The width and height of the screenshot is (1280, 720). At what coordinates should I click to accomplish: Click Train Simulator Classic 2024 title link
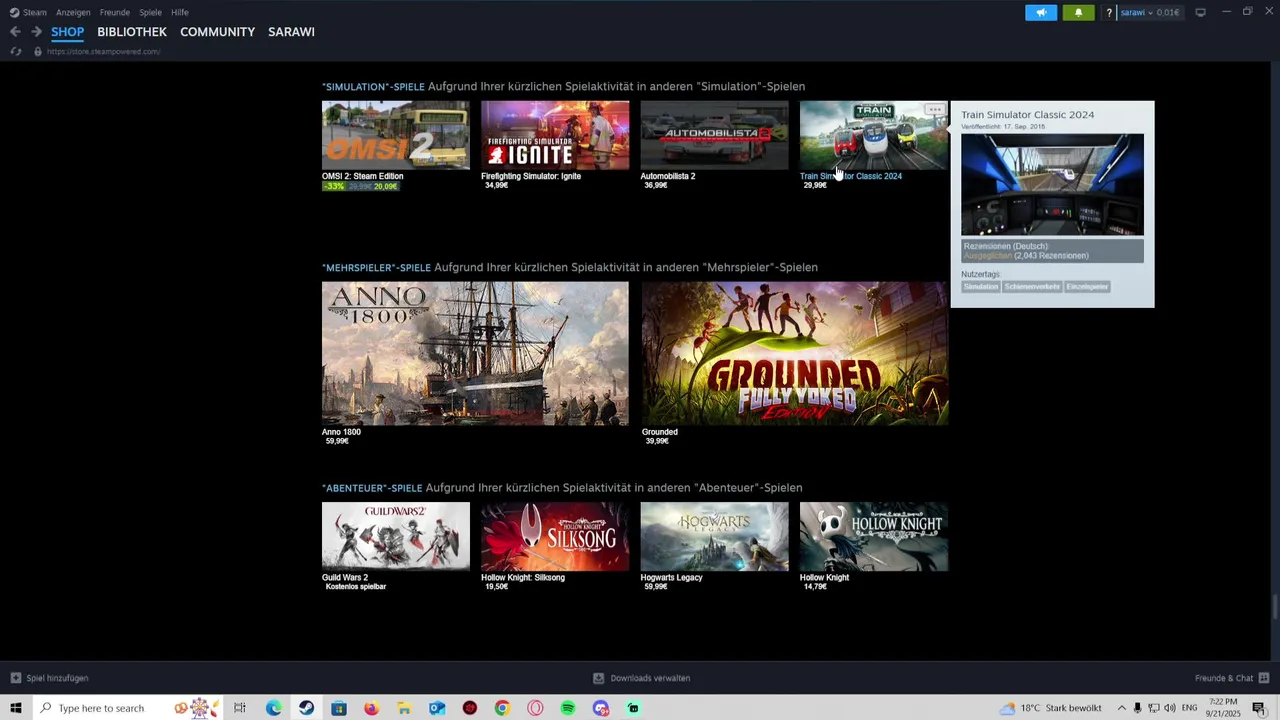[x=851, y=176]
